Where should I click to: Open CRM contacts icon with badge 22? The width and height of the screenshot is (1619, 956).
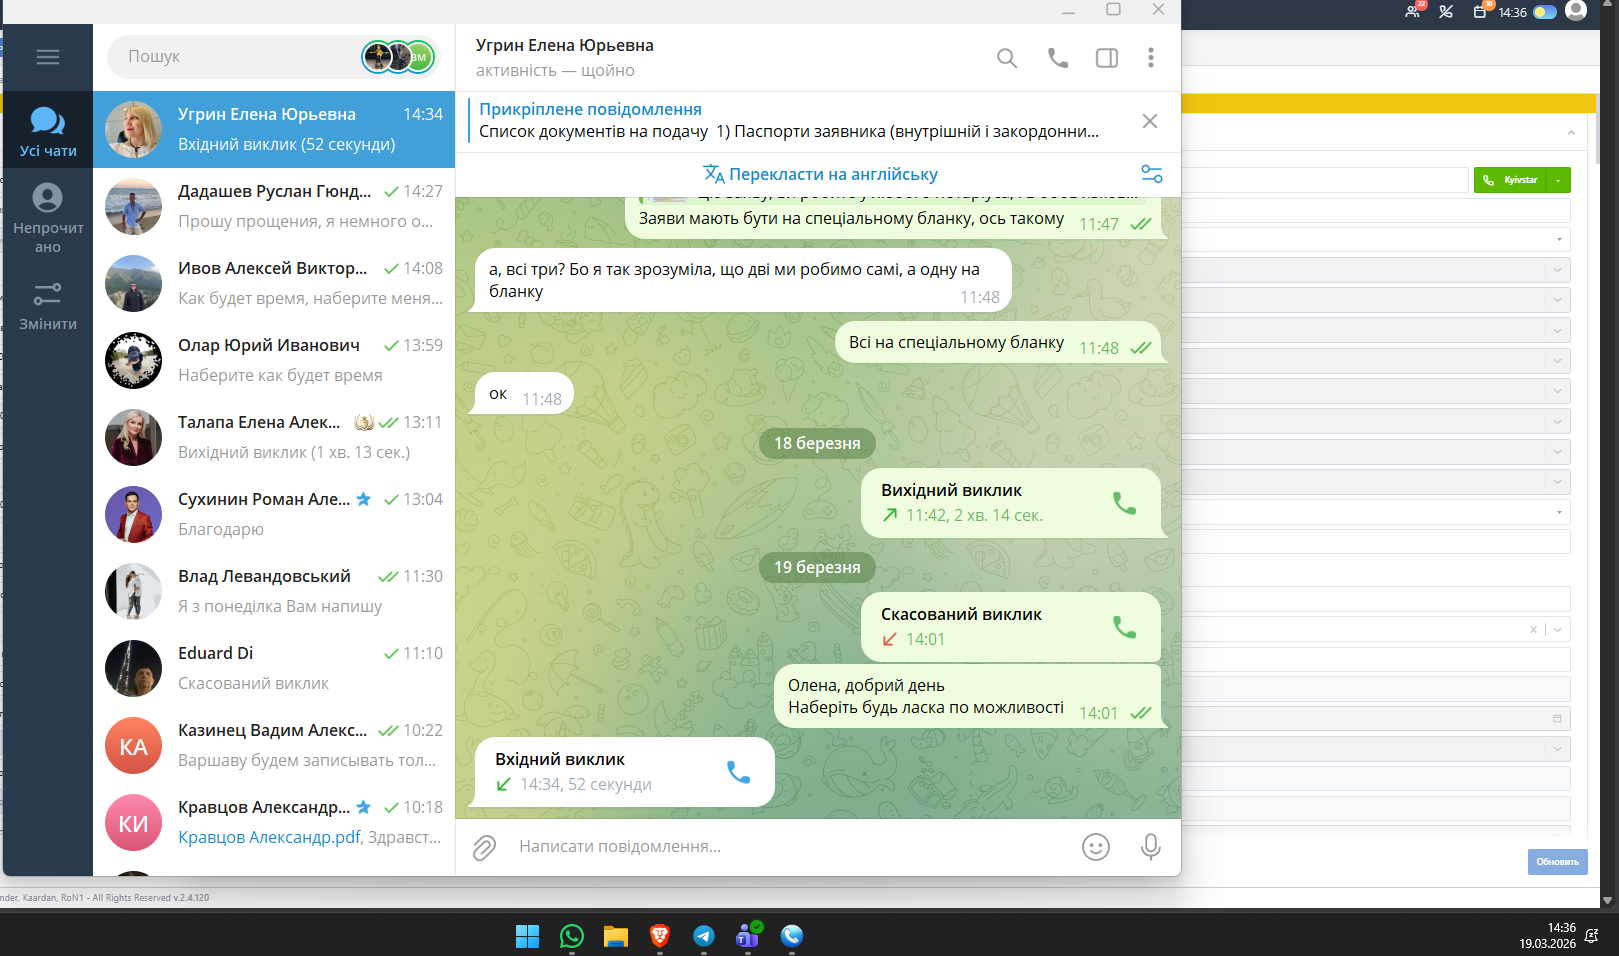[1413, 11]
